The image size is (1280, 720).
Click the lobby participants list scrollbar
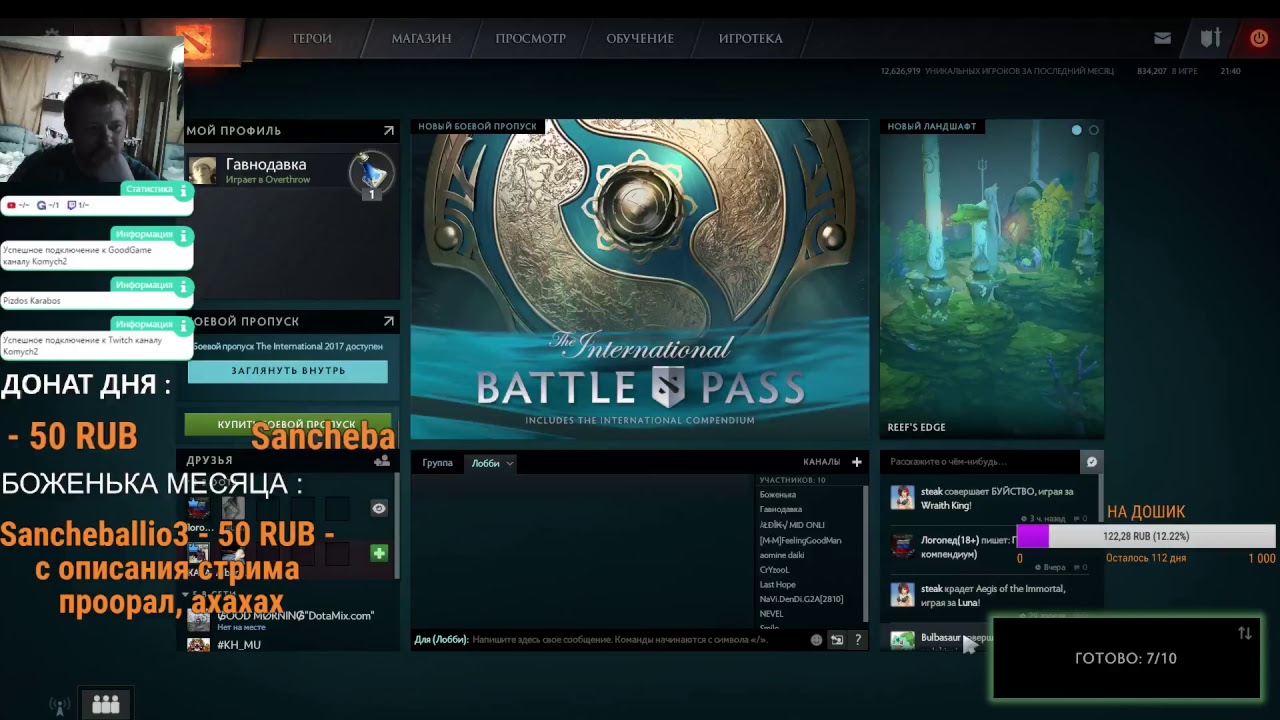click(x=866, y=555)
